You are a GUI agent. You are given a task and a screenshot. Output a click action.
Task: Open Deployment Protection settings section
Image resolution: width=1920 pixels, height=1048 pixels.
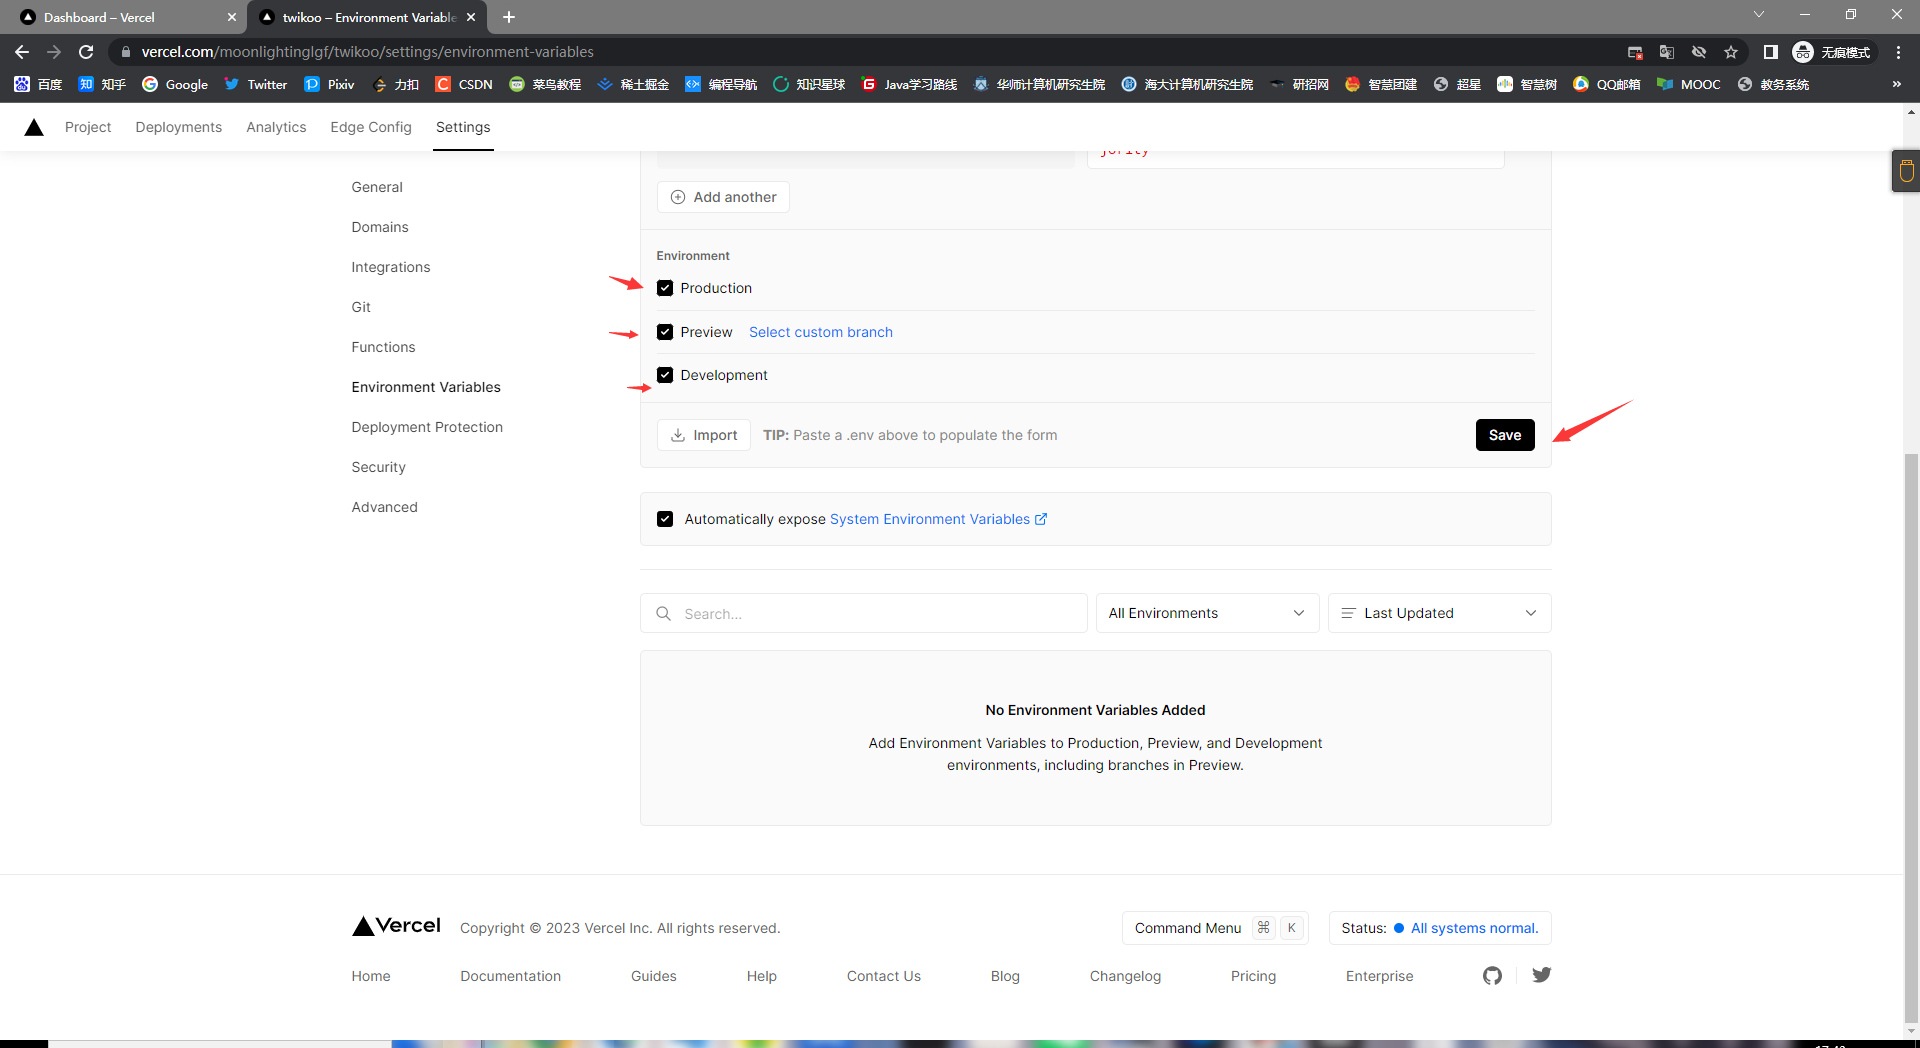[427, 427]
